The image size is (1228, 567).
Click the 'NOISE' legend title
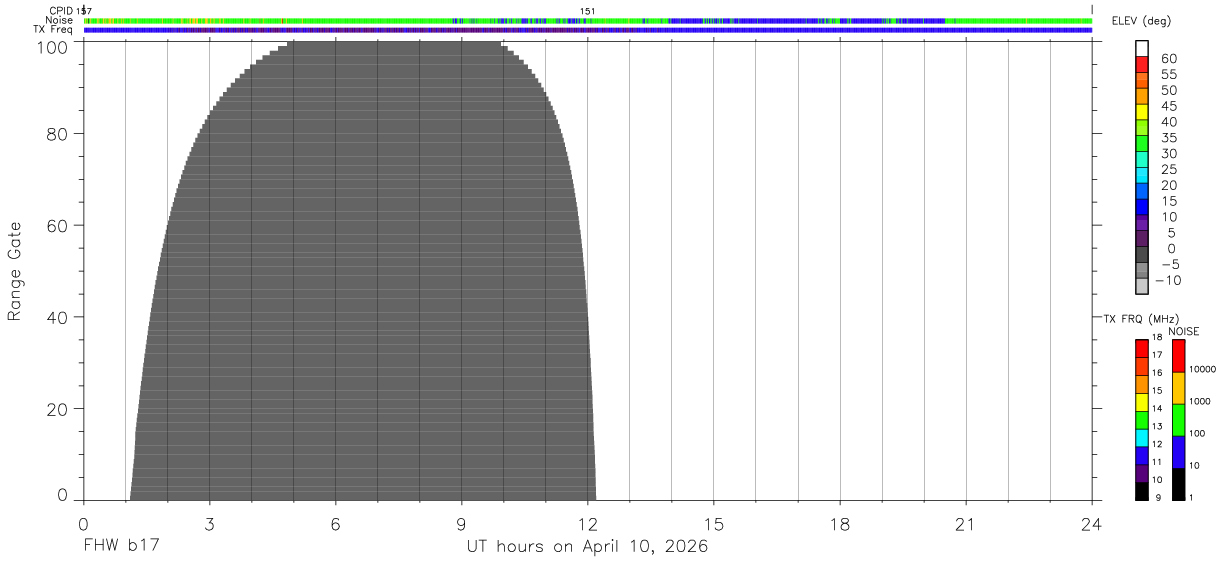1183,331
